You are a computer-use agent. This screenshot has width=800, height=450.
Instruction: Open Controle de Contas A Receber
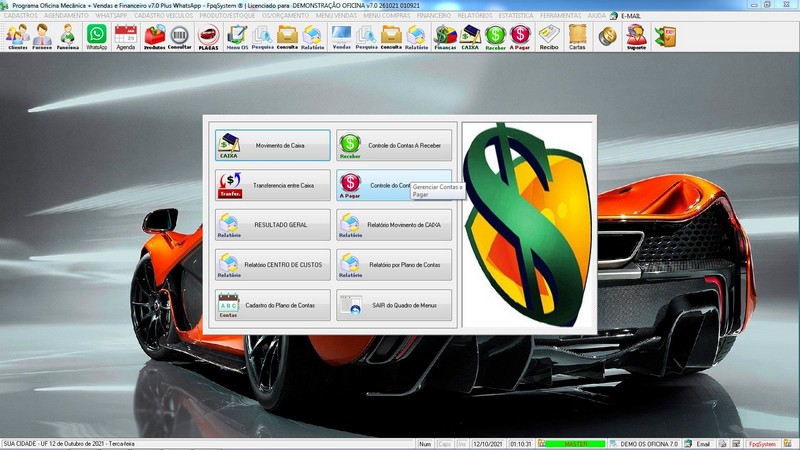click(x=394, y=146)
